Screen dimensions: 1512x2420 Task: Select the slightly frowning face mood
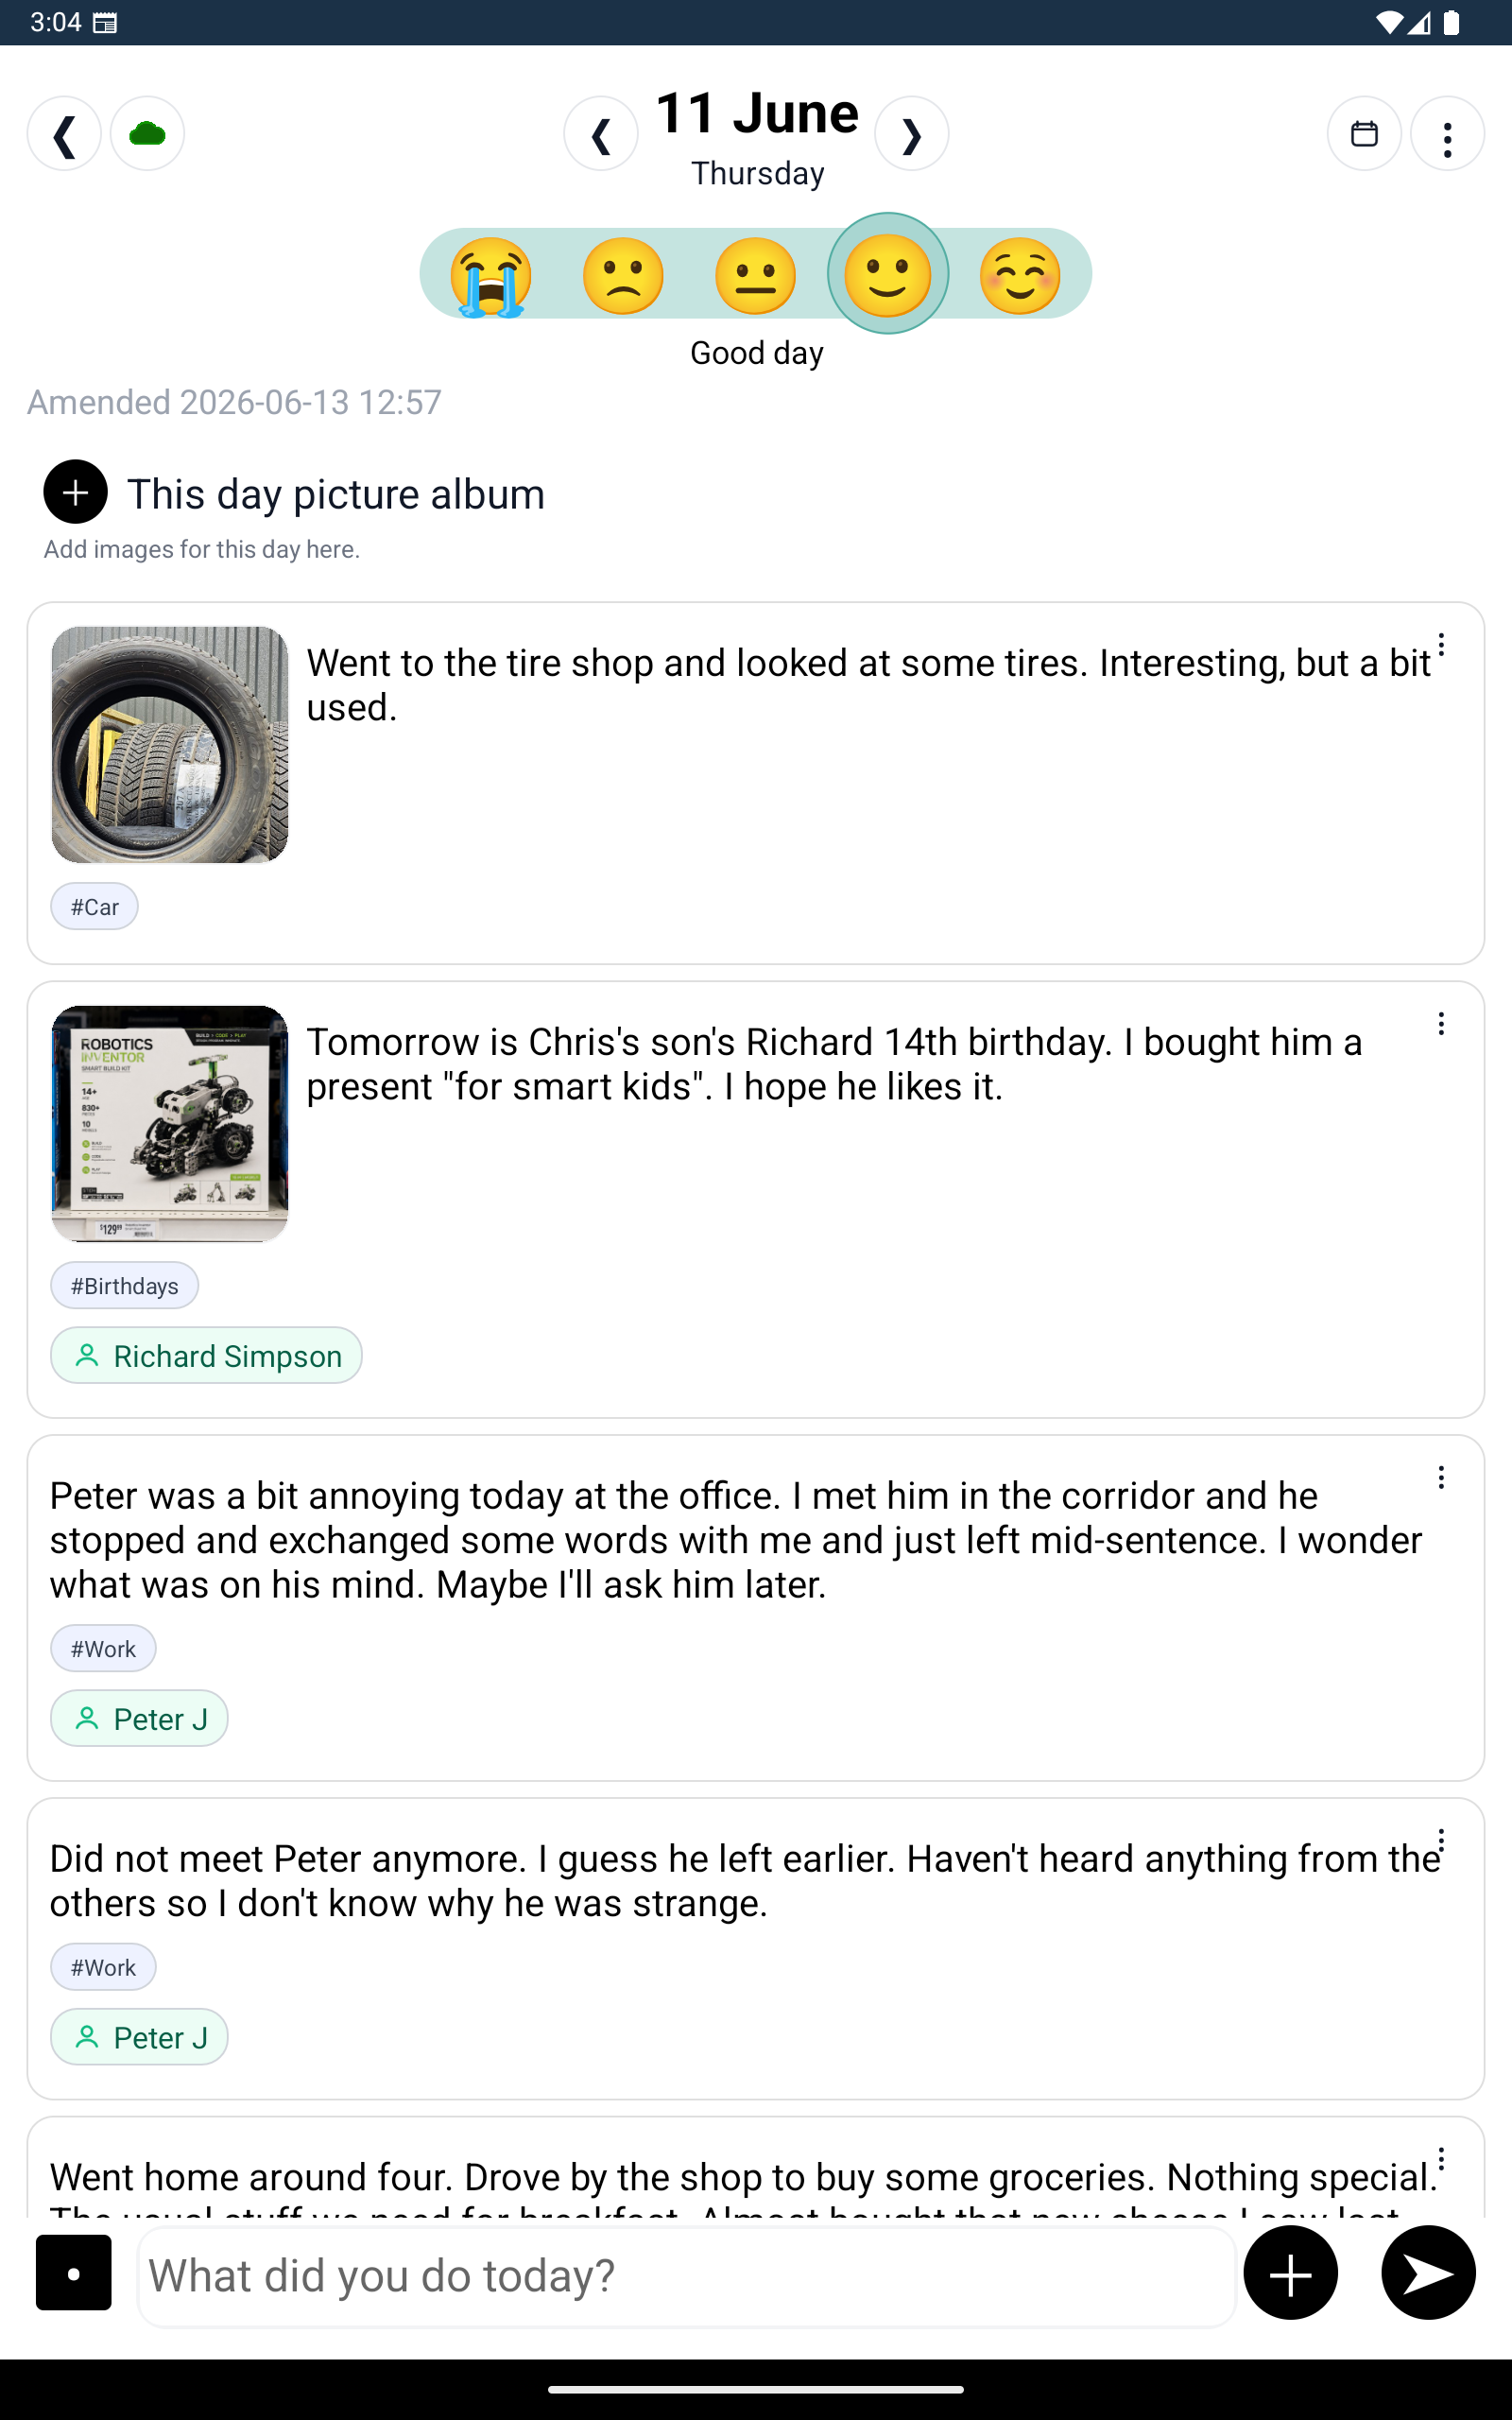623,275
